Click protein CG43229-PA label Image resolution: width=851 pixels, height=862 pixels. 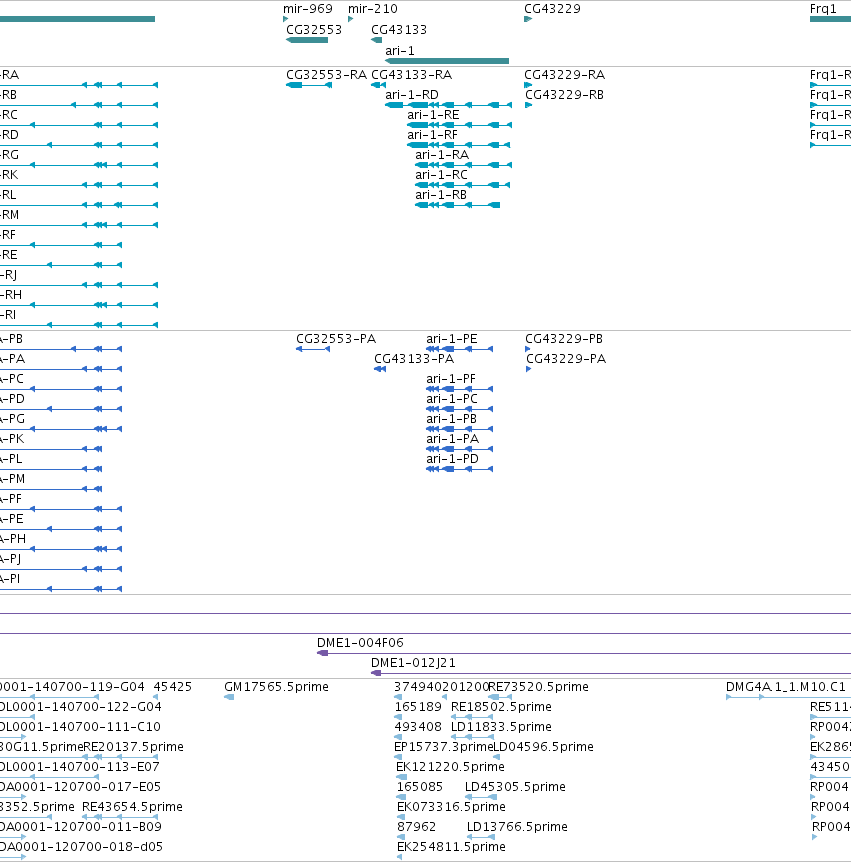[566, 359]
